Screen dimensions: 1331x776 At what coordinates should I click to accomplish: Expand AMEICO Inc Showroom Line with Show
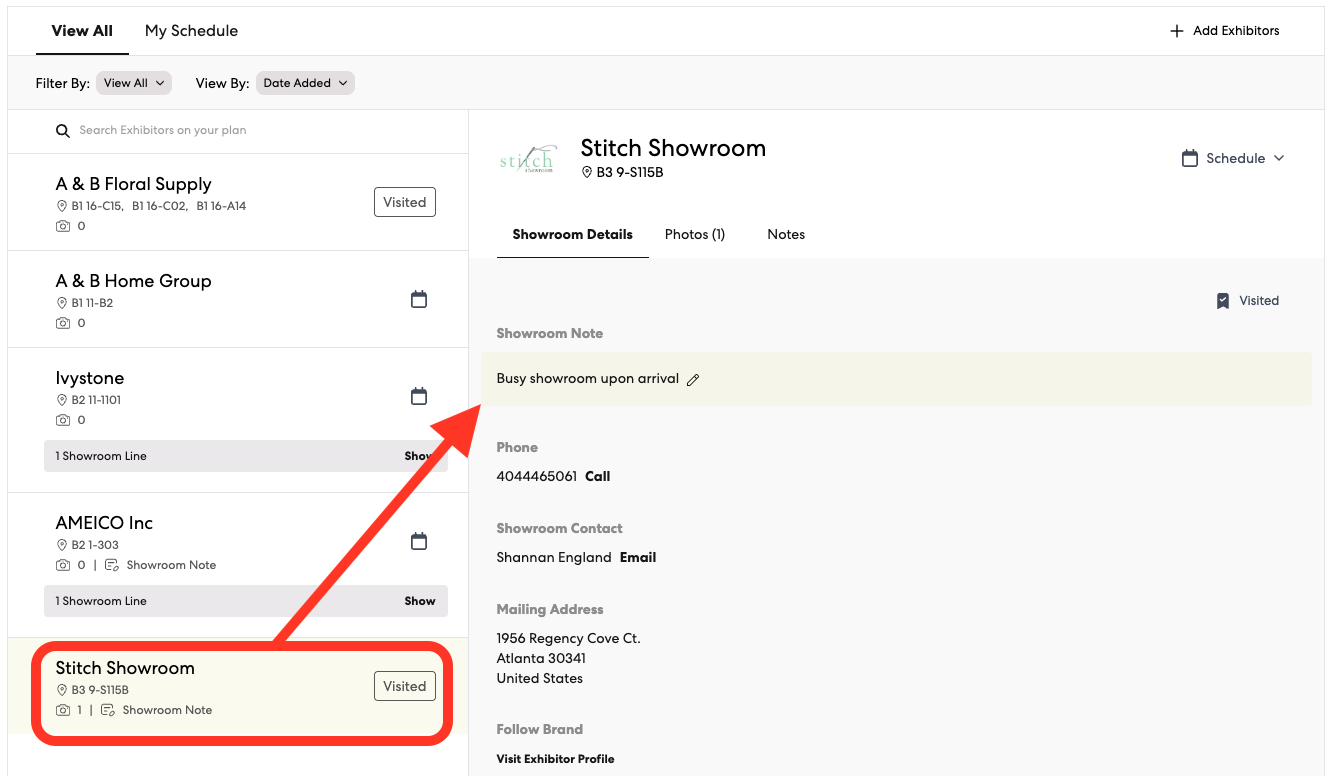pos(420,601)
